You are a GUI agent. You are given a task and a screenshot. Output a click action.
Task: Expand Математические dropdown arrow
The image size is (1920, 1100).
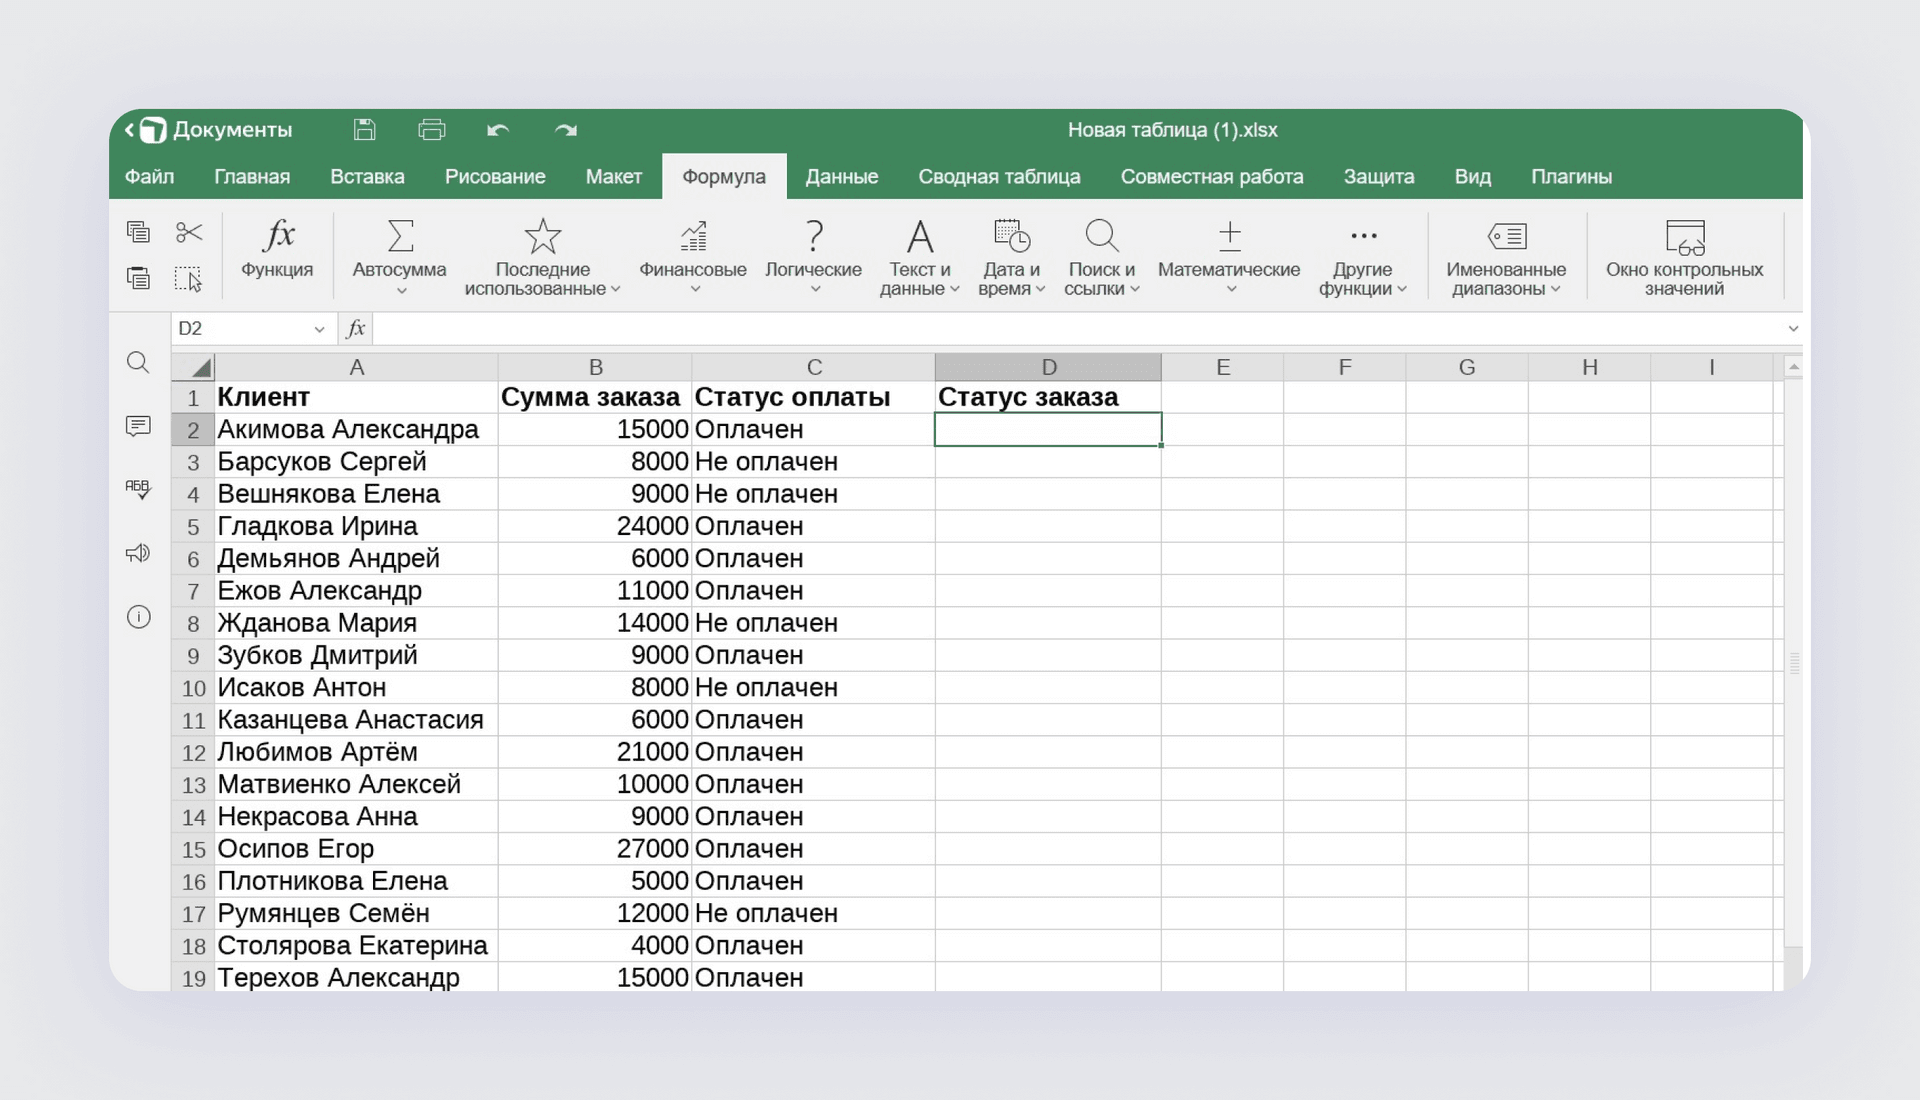coord(1231,290)
